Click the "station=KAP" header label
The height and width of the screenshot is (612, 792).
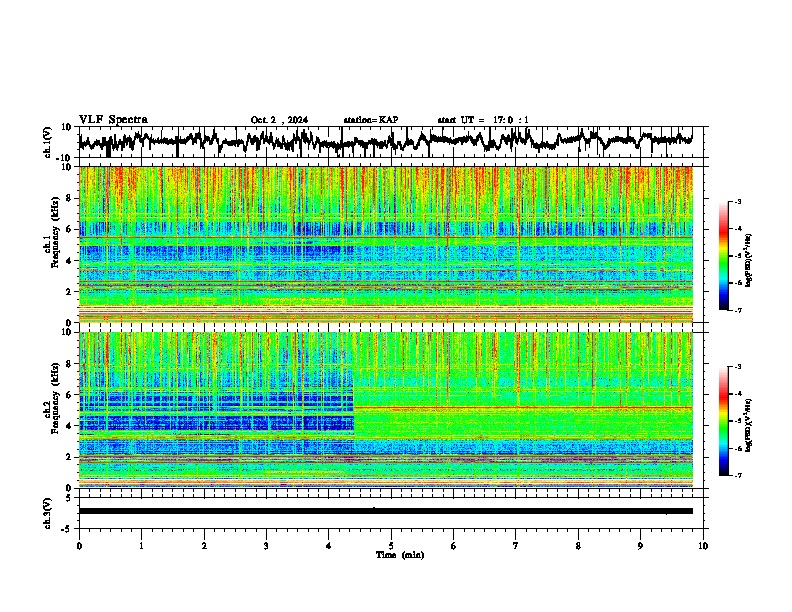pyautogui.click(x=371, y=120)
